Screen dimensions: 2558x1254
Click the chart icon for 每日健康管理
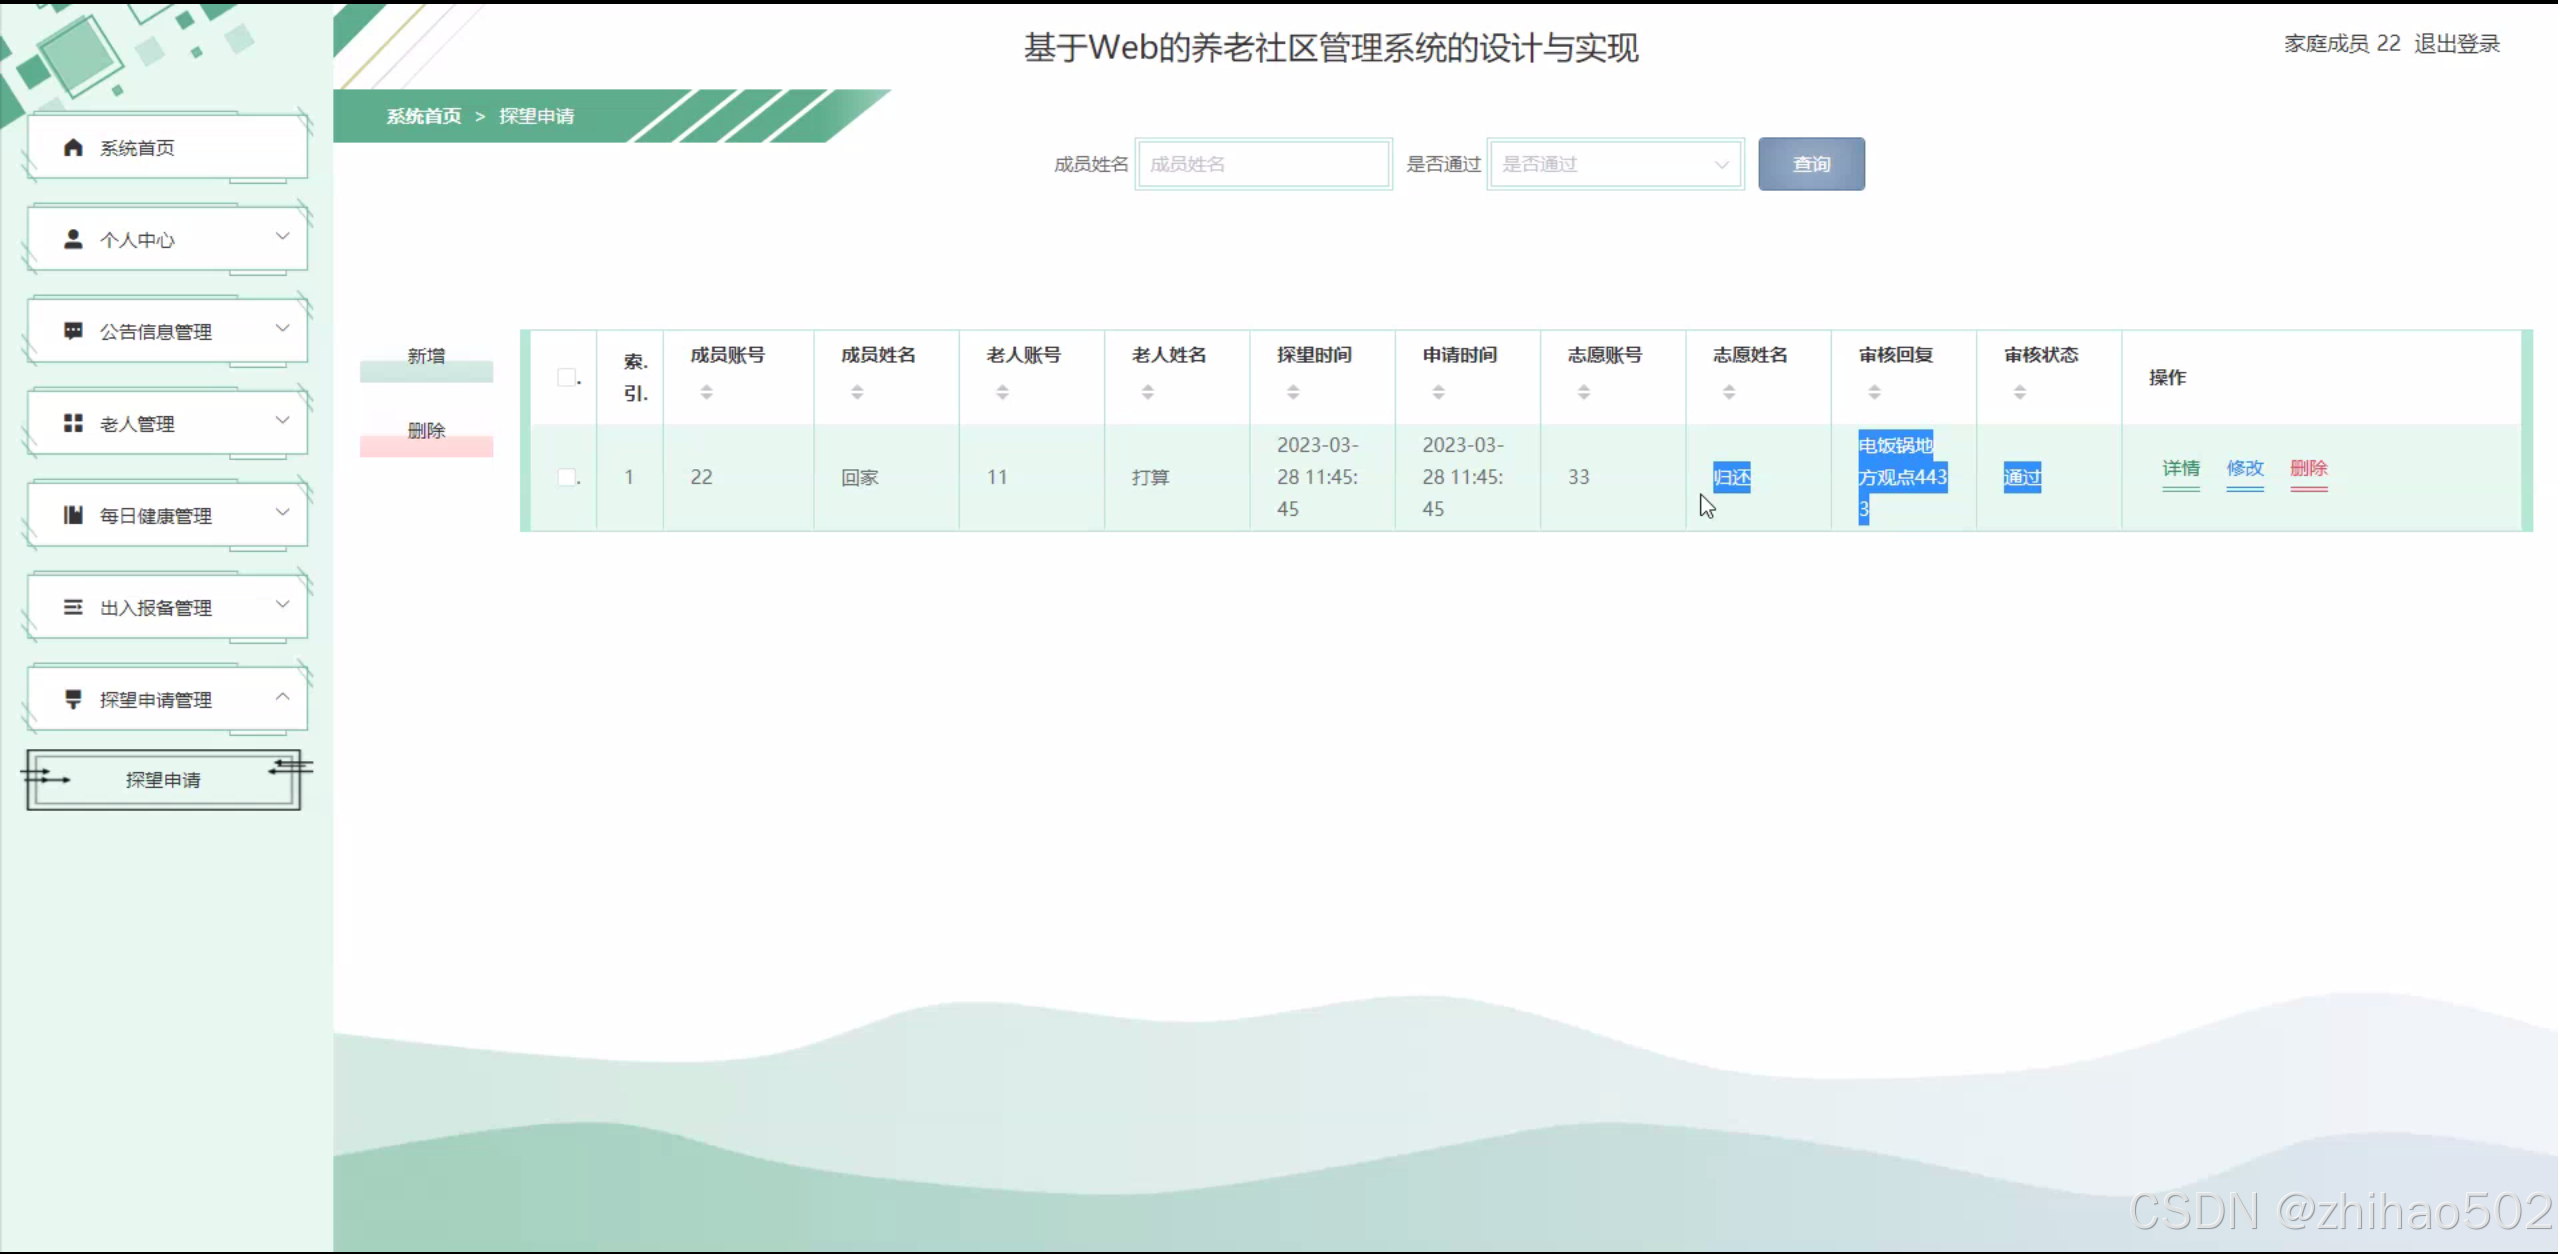coord(73,515)
